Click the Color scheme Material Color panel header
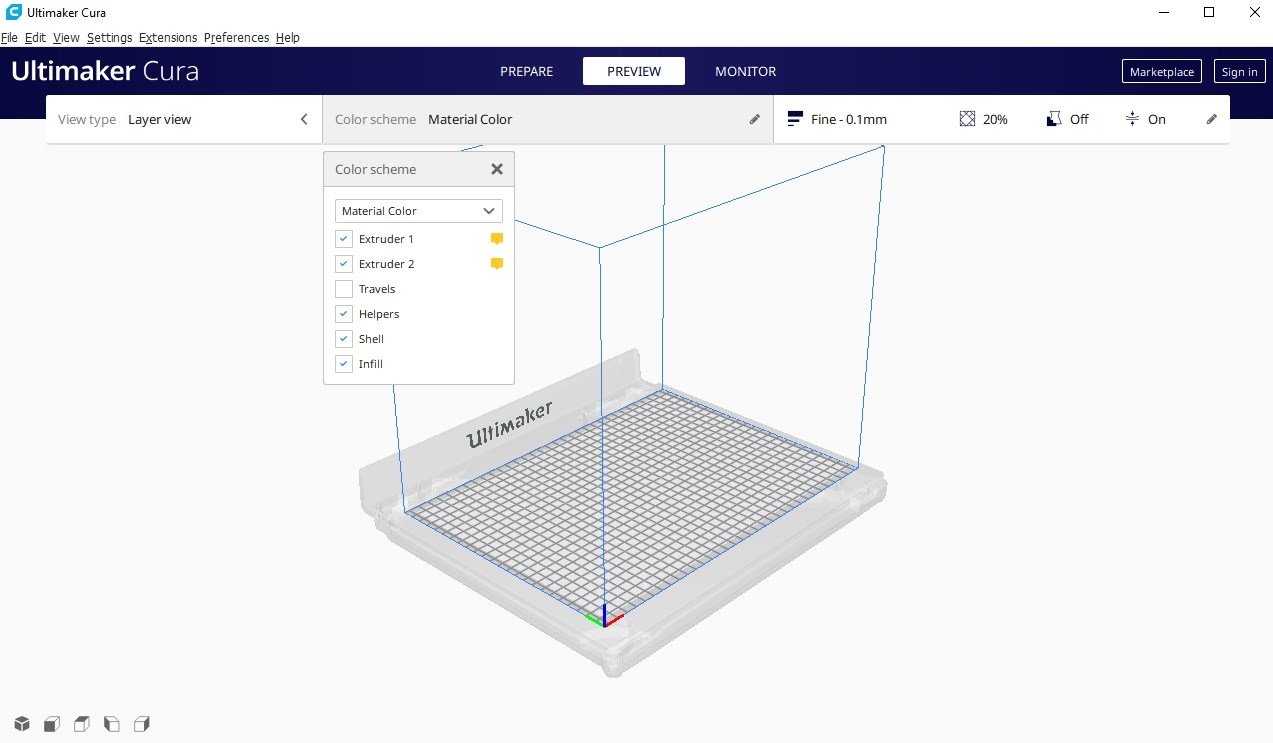Screen dimensions: 1273x743 pyautogui.click(x=548, y=119)
